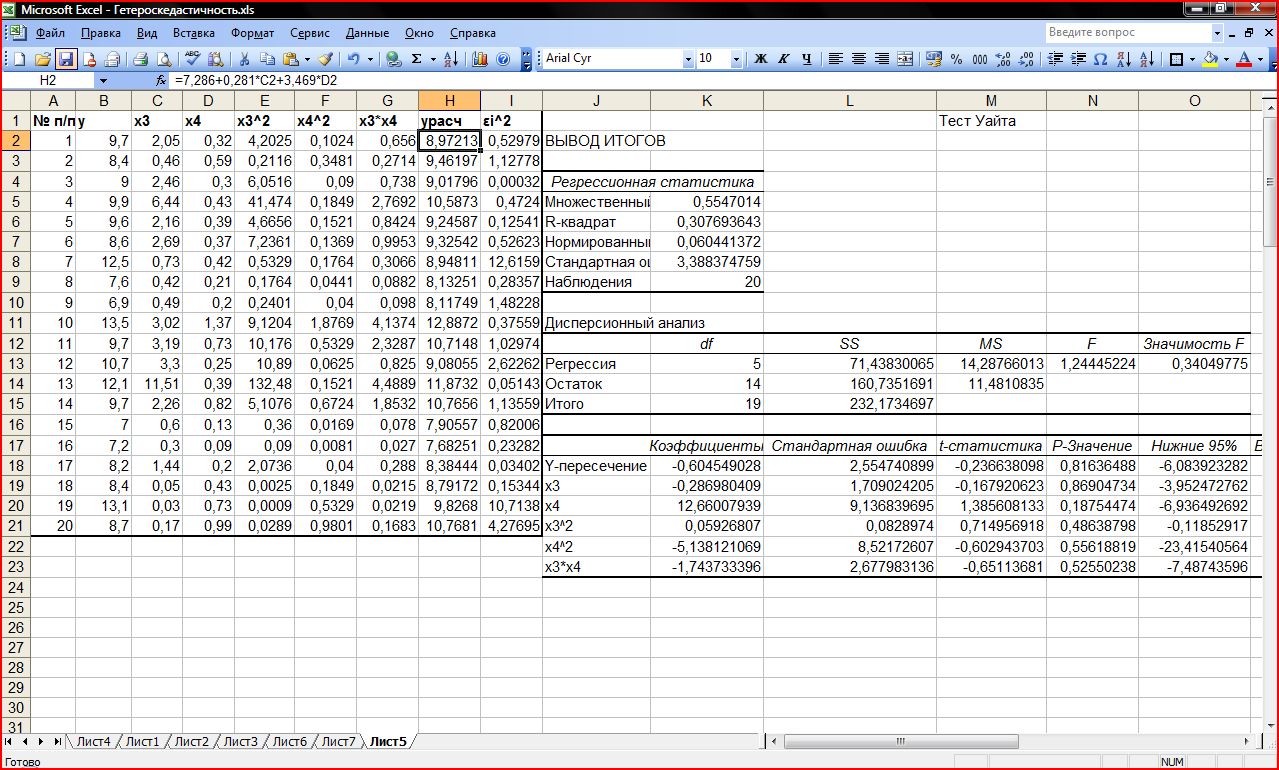Open the Borders dropdown arrow

pos(1192,59)
